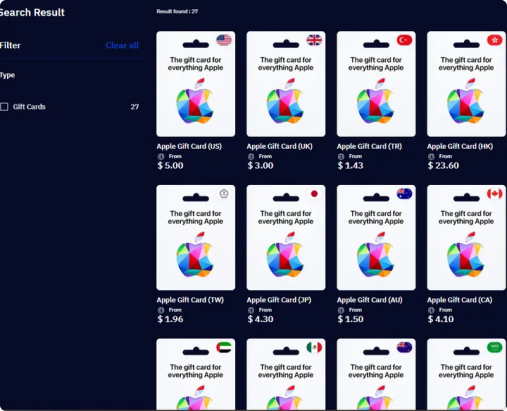Click the Type filter heading
This screenshot has height=411, width=507.
7,75
